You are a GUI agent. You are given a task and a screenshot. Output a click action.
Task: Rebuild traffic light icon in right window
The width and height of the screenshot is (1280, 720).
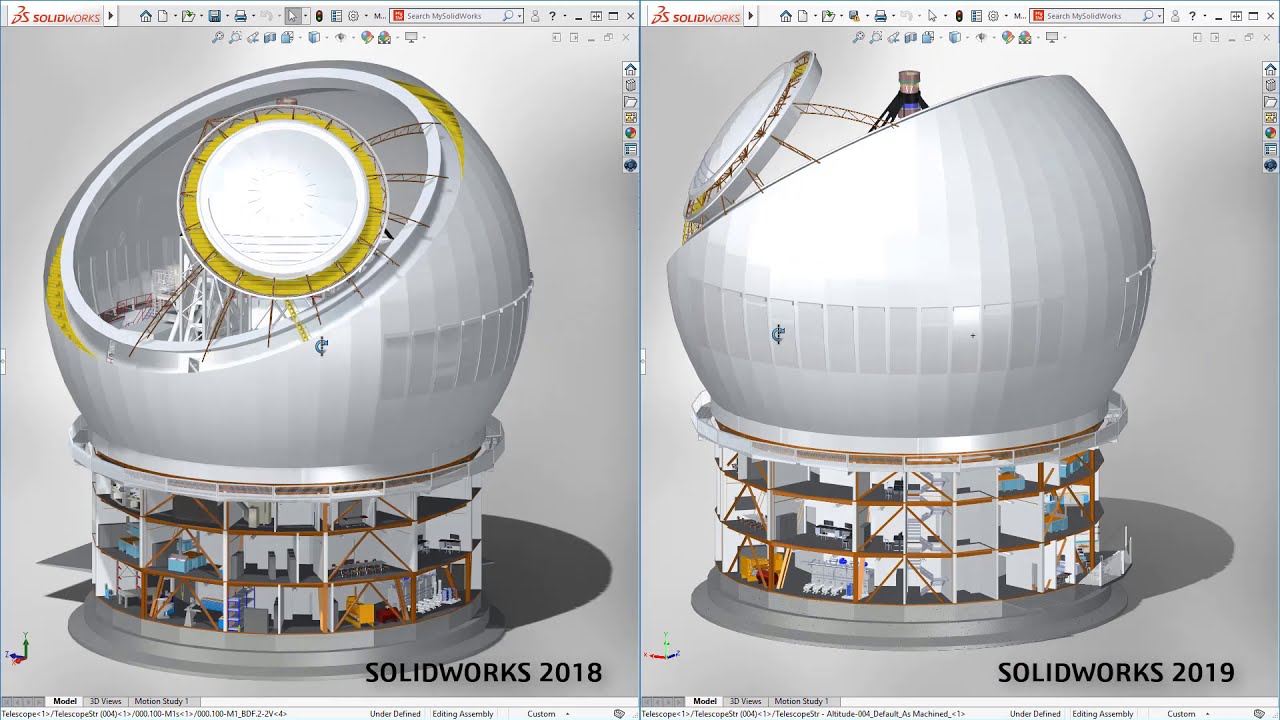click(x=959, y=16)
